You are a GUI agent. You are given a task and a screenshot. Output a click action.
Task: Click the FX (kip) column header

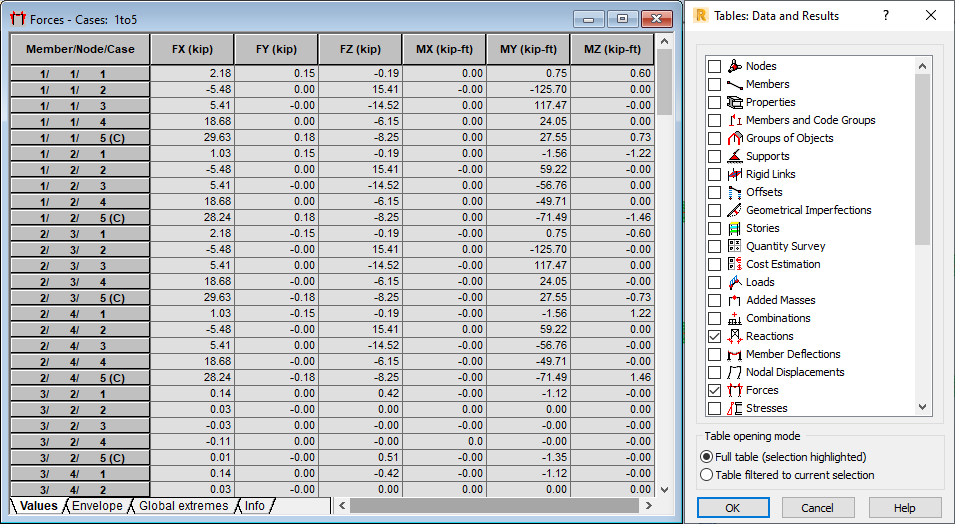coord(192,49)
